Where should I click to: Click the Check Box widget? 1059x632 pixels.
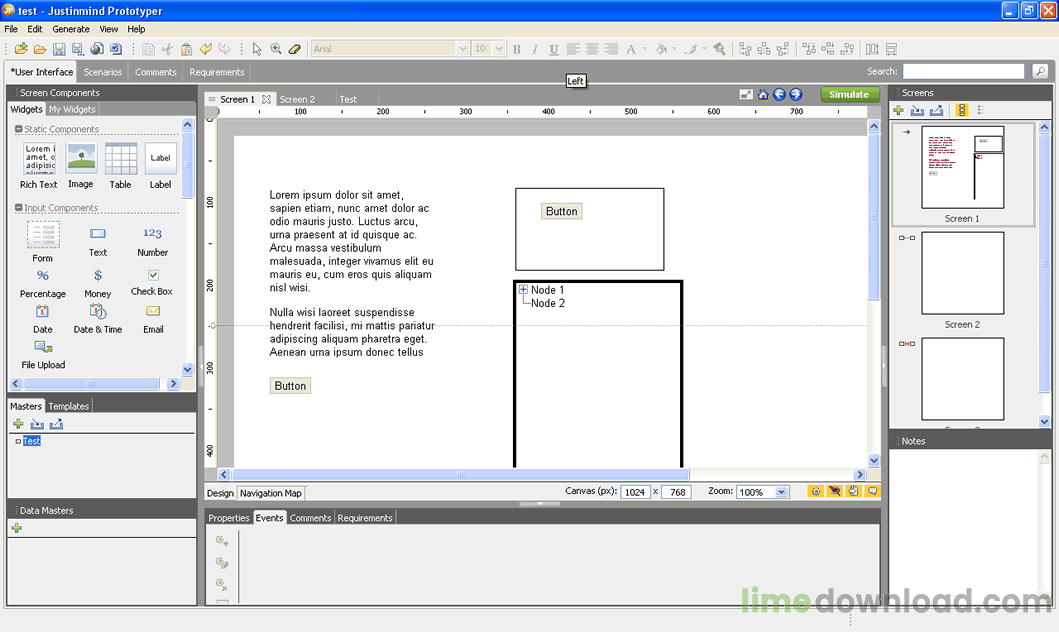pos(153,282)
